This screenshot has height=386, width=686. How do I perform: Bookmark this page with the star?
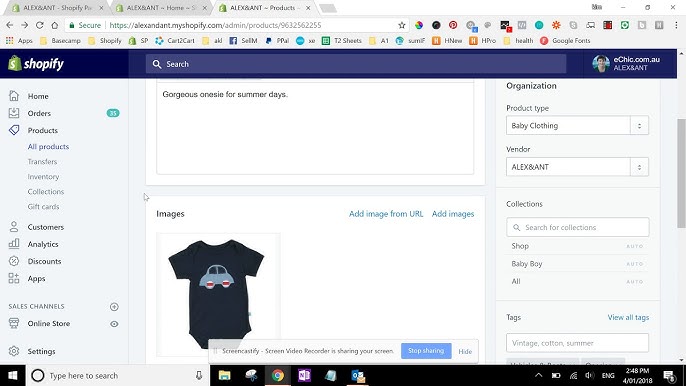click(402, 25)
